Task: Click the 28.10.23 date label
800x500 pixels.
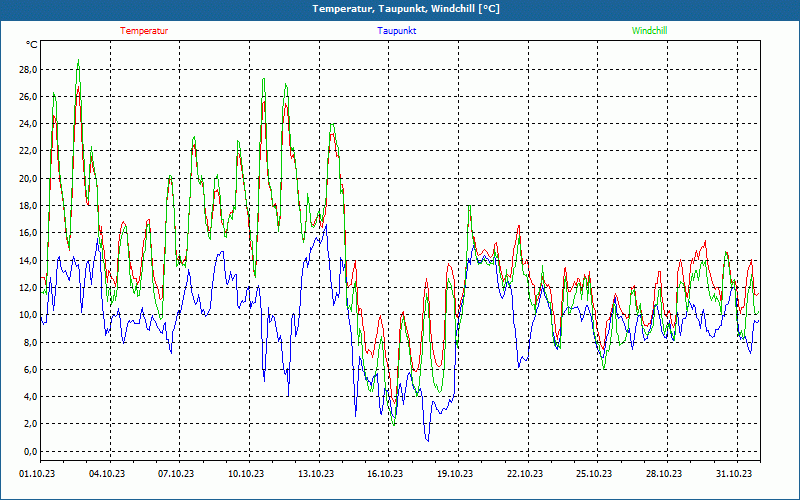Action: (x=664, y=473)
